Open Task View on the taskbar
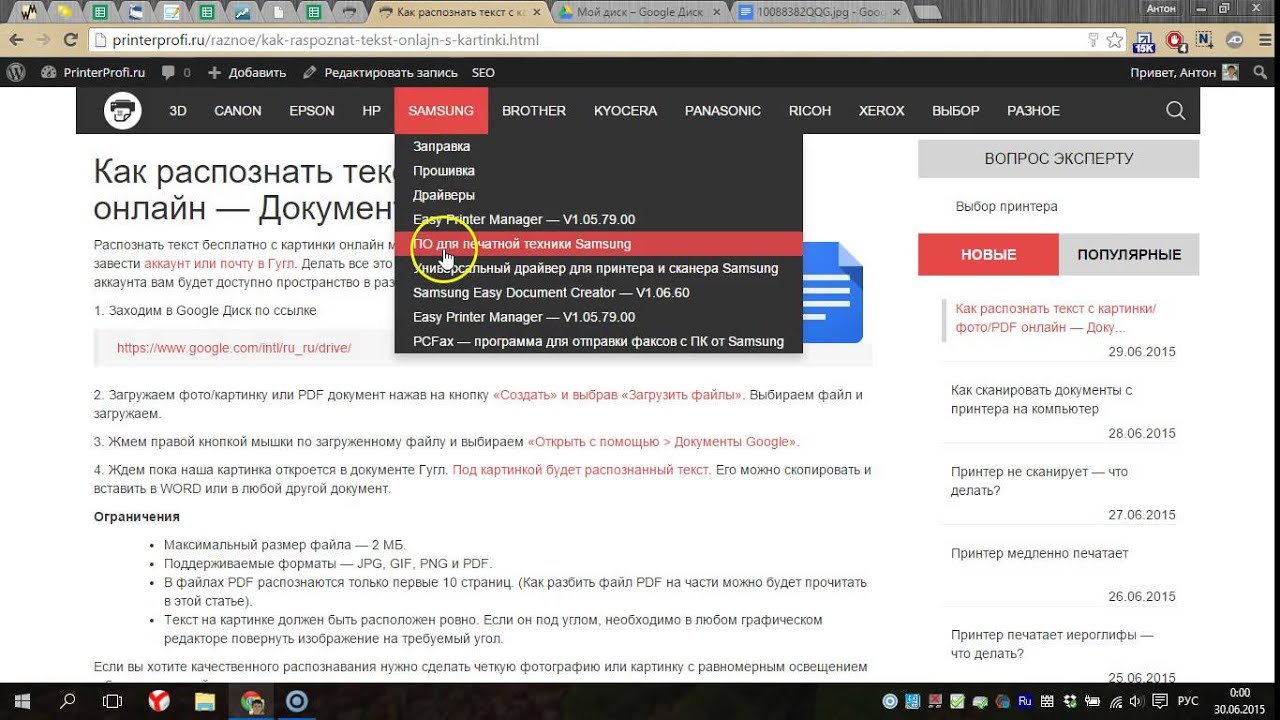Image resolution: width=1280 pixels, height=720 pixels. pos(113,702)
